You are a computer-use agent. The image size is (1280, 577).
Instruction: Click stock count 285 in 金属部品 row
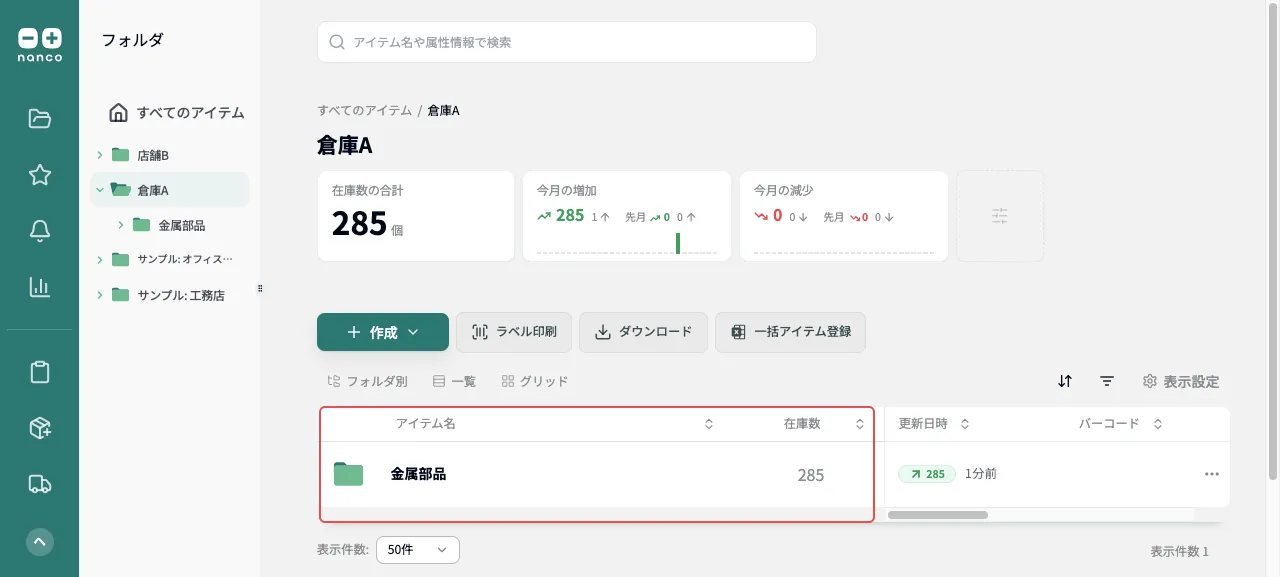click(x=811, y=475)
